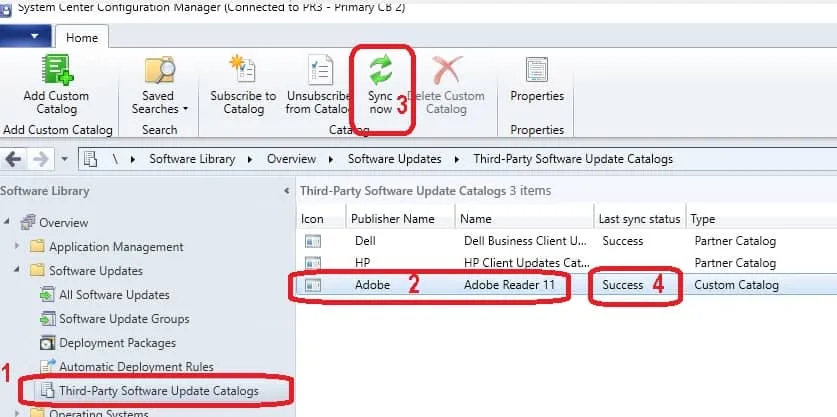This screenshot has height=417, width=837.
Task: Click the Add Custom Catalog icon
Action: (56, 70)
